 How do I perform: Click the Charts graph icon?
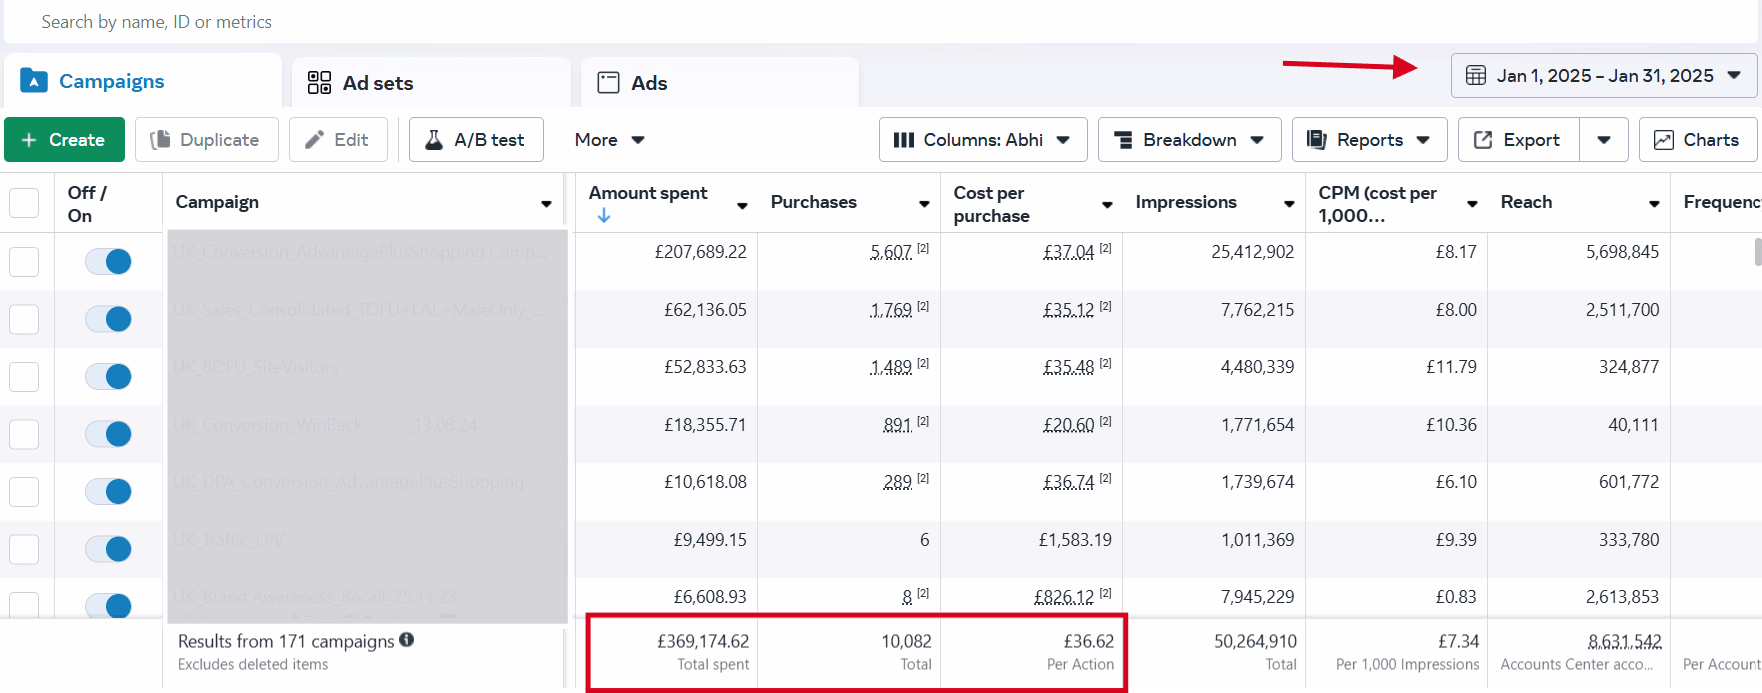click(1663, 140)
